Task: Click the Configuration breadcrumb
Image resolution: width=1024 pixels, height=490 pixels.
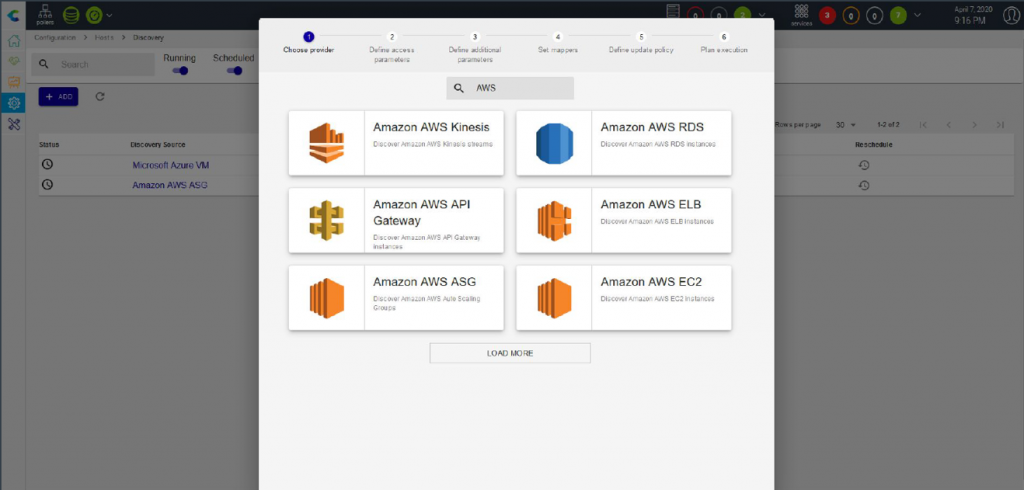Action: click(55, 38)
